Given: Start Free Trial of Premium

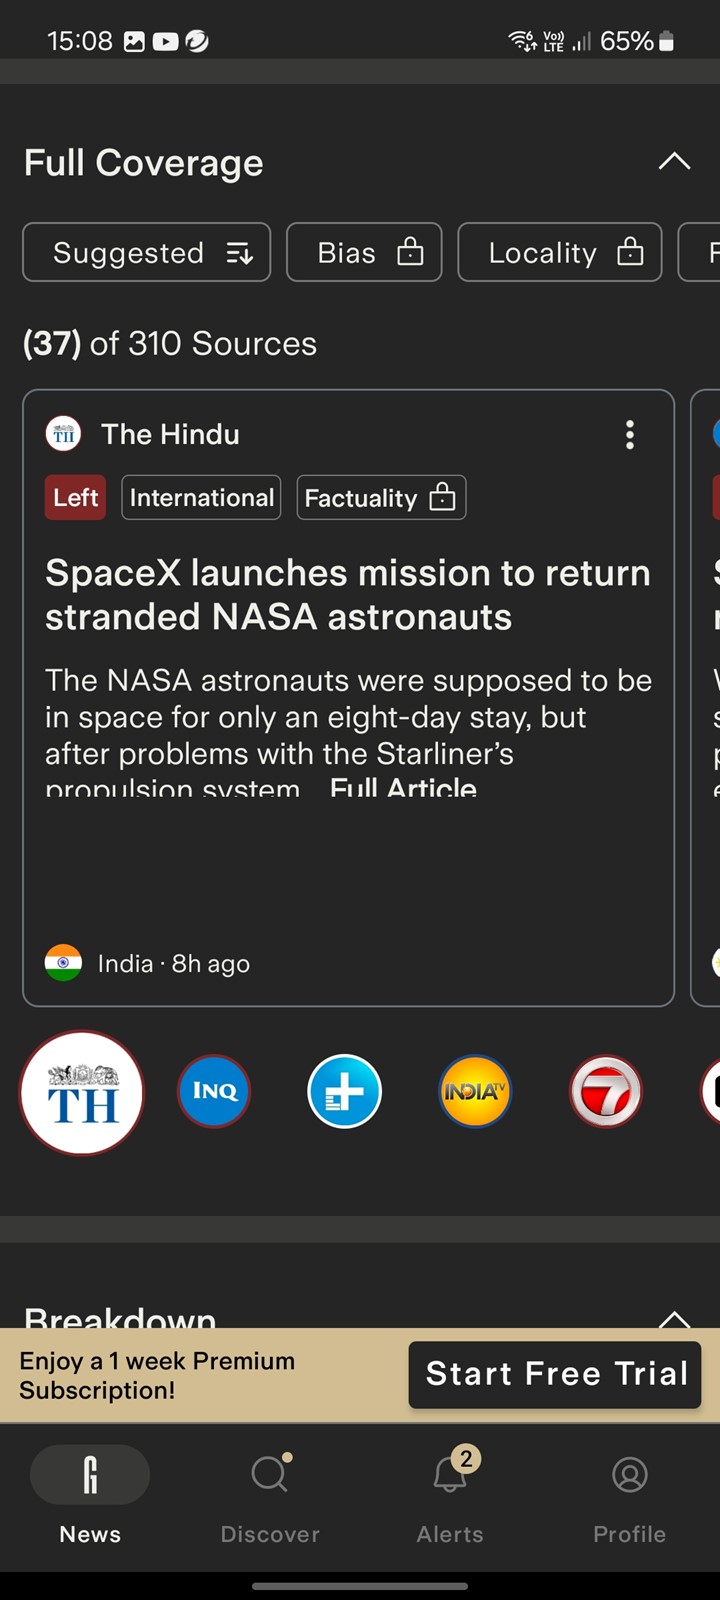Looking at the screenshot, I should click(555, 1374).
